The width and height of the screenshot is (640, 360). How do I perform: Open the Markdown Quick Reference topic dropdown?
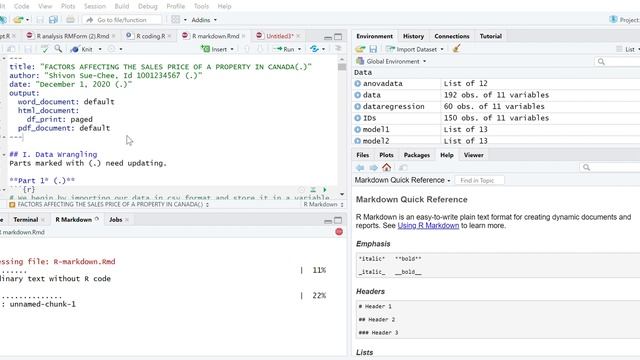[x=402, y=180]
